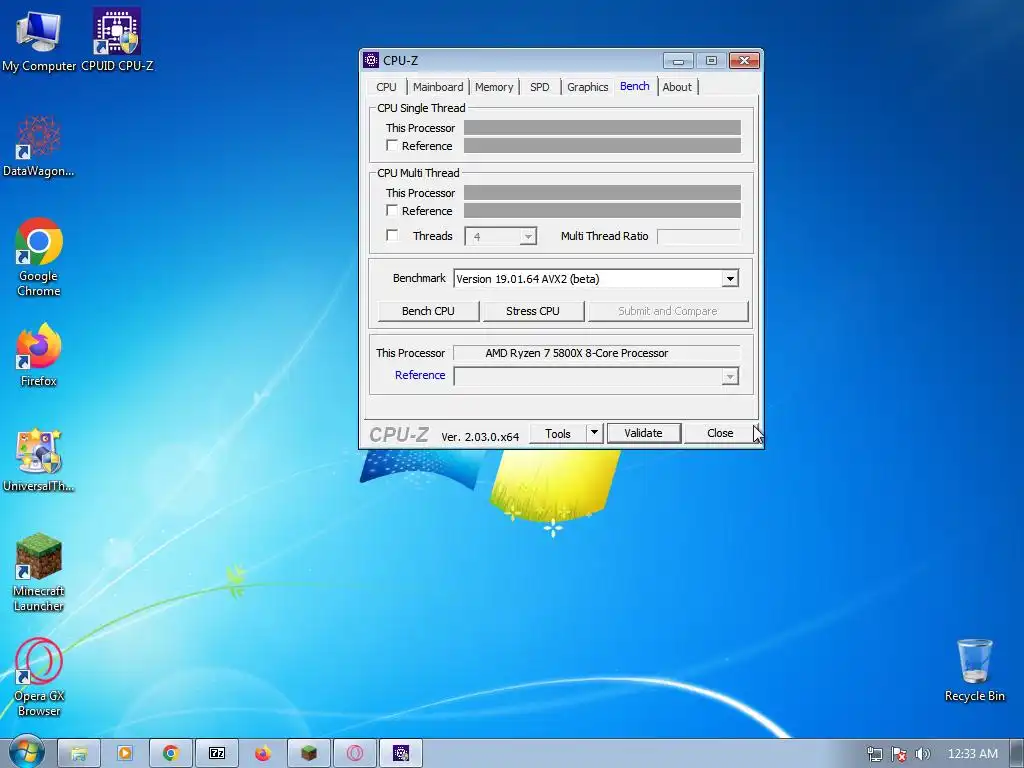Click the CPU-Z title bar icon
1024x768 pixels.
coord(371,60)
